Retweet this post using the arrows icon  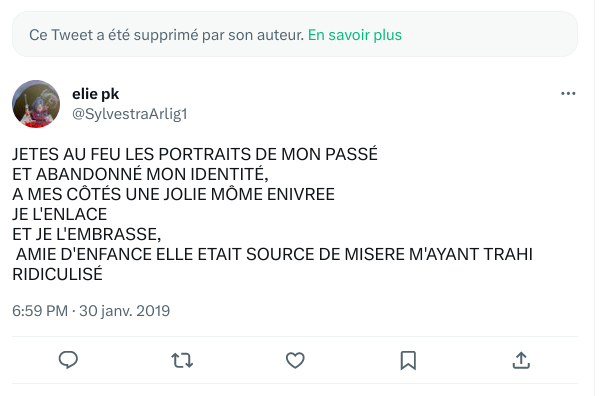(182, 360)
